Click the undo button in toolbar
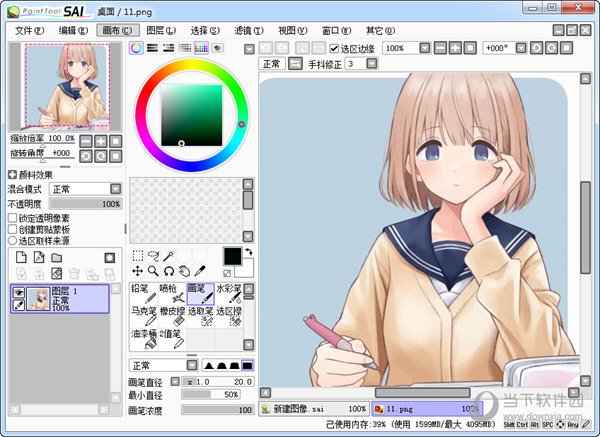 pos(266,48)
